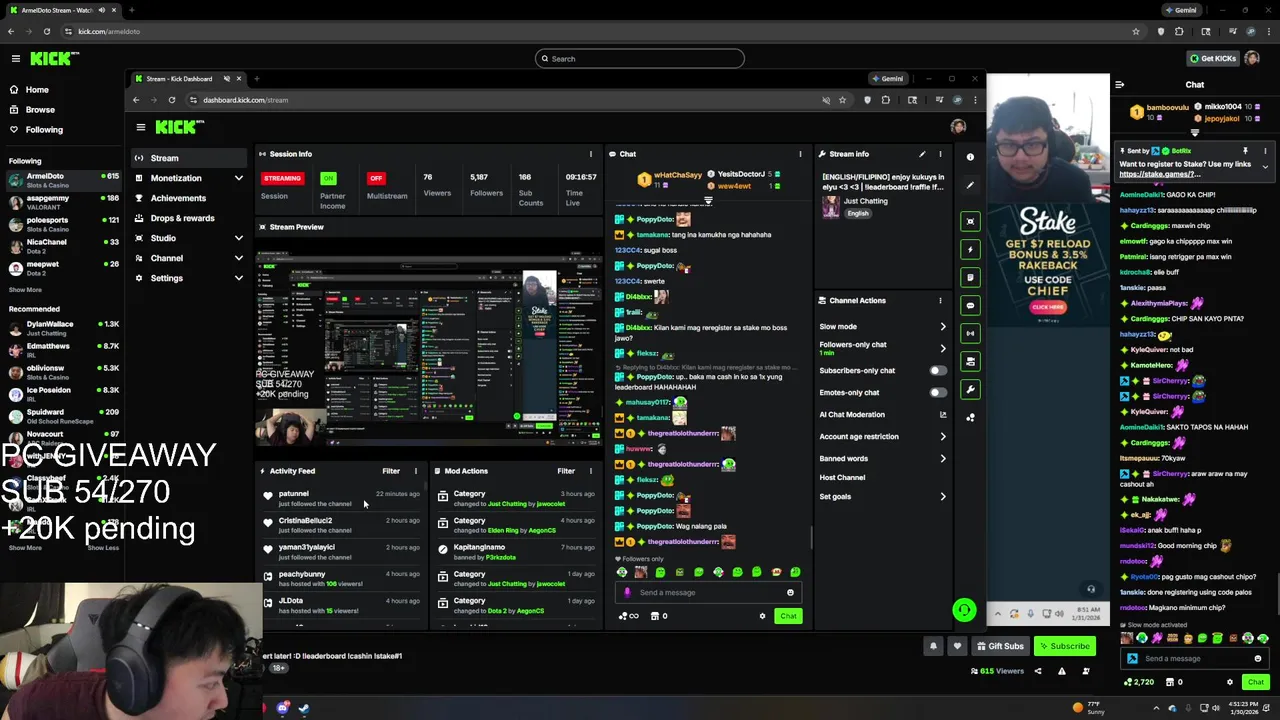Report stream via the warning triangle icon
Screen dimensions: 1280x720
pos(1061,671)
